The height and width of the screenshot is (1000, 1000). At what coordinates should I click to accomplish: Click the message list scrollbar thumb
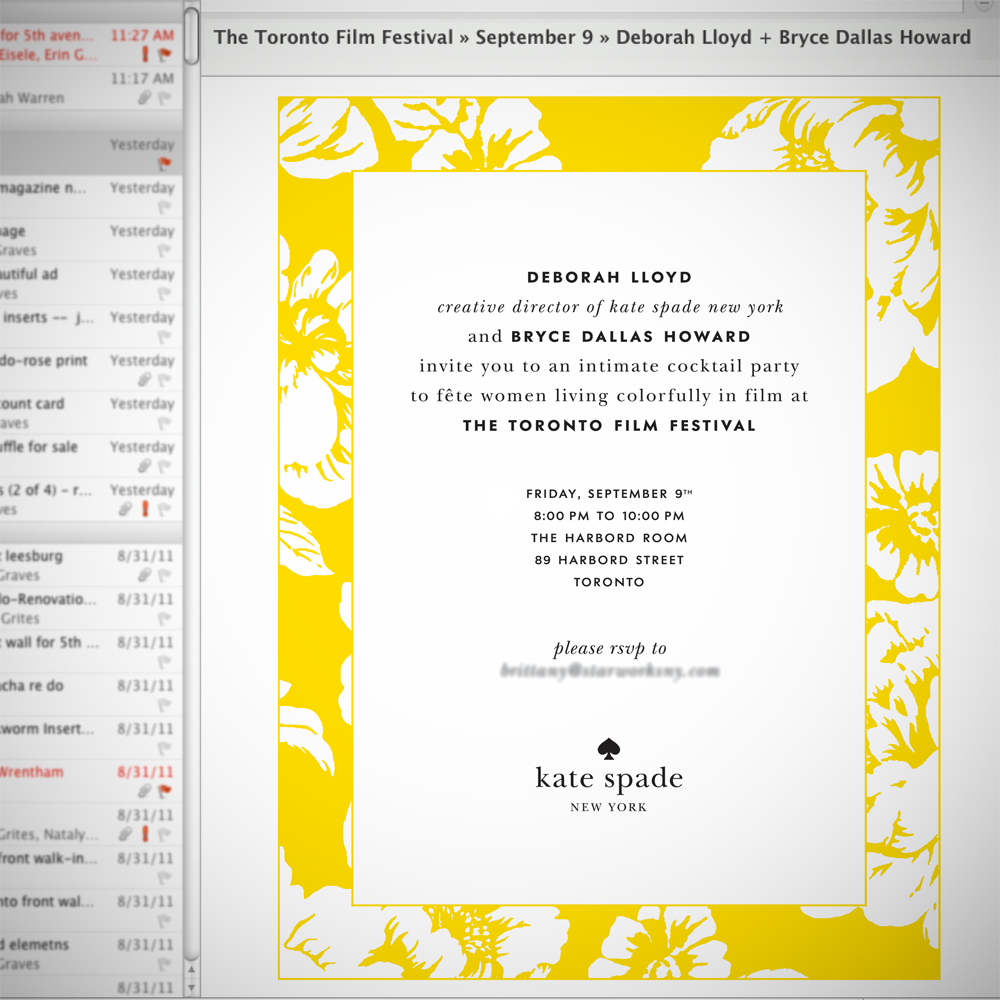pyautogui.click(x=191, y=36)
